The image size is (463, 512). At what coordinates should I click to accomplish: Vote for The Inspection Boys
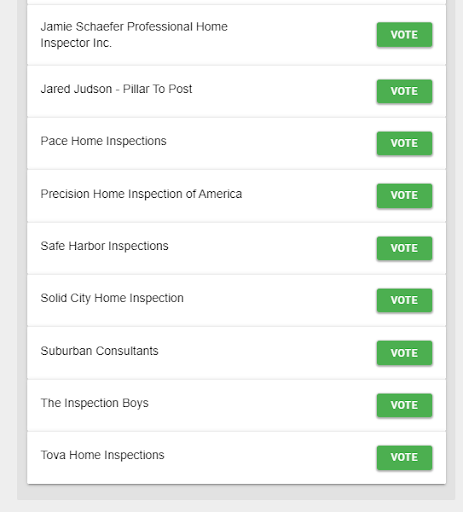tap(404, 405)
